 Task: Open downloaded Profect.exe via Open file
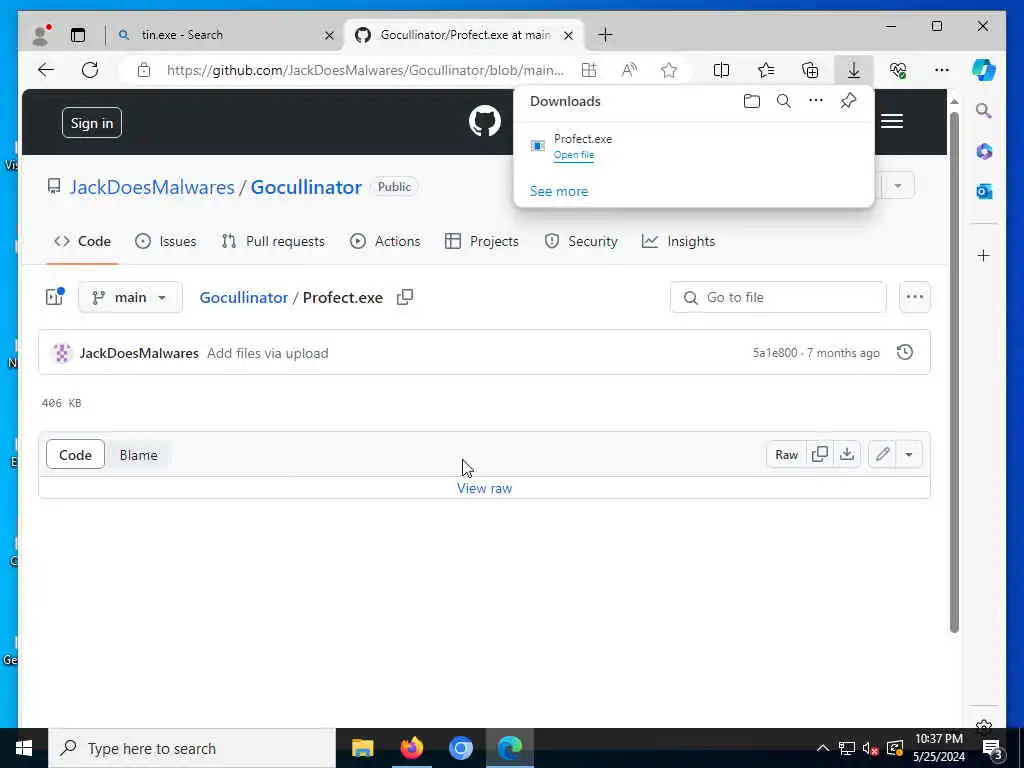574,155
